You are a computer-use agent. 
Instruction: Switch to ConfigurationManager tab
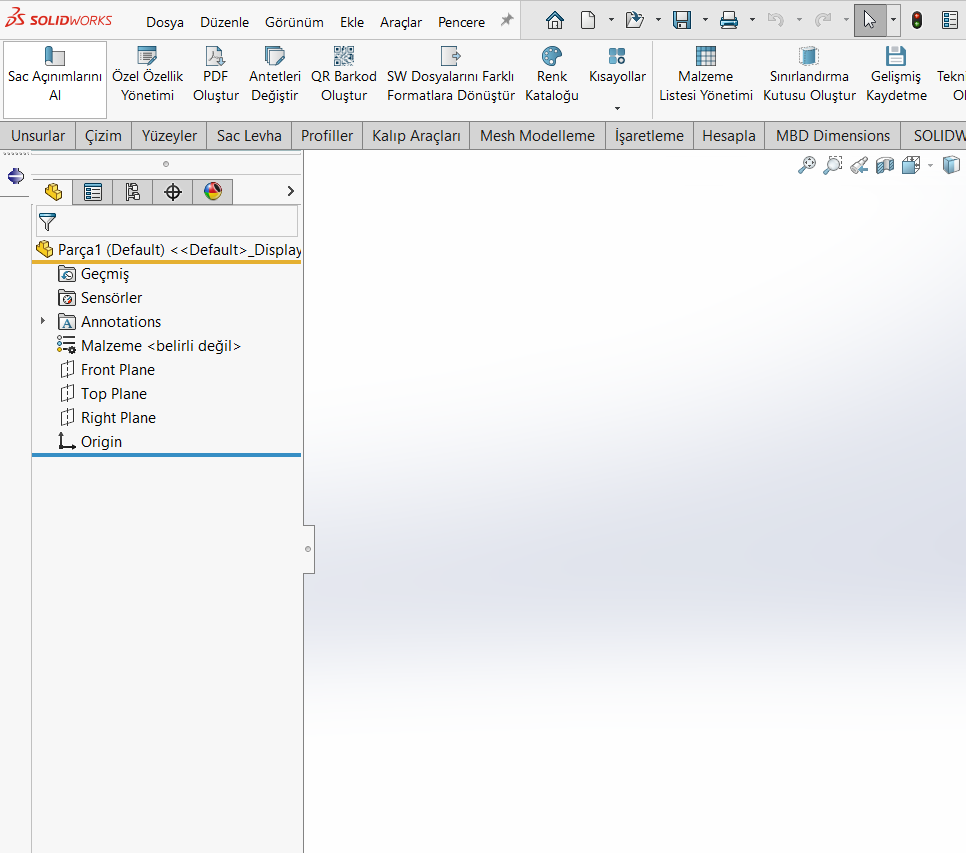(x=132, y=192)
